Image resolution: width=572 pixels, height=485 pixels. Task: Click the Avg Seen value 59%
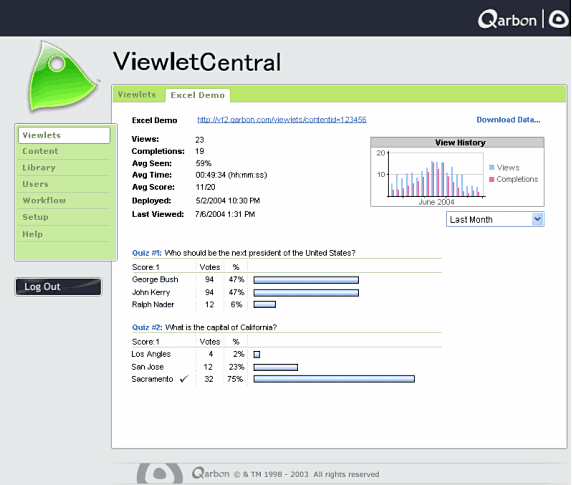pos(203,163)
